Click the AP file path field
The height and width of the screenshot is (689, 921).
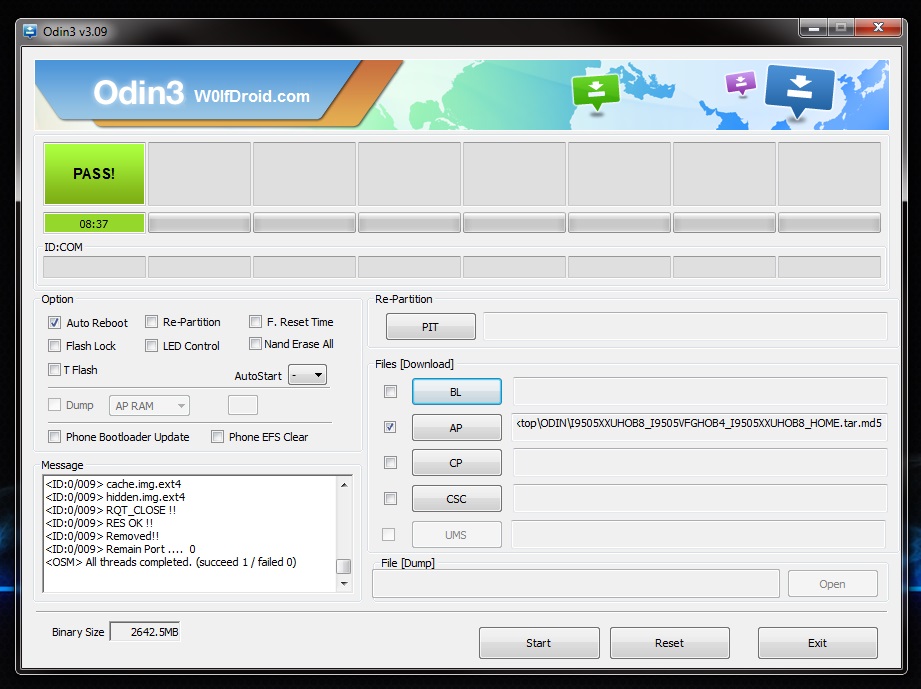point(700,427)
